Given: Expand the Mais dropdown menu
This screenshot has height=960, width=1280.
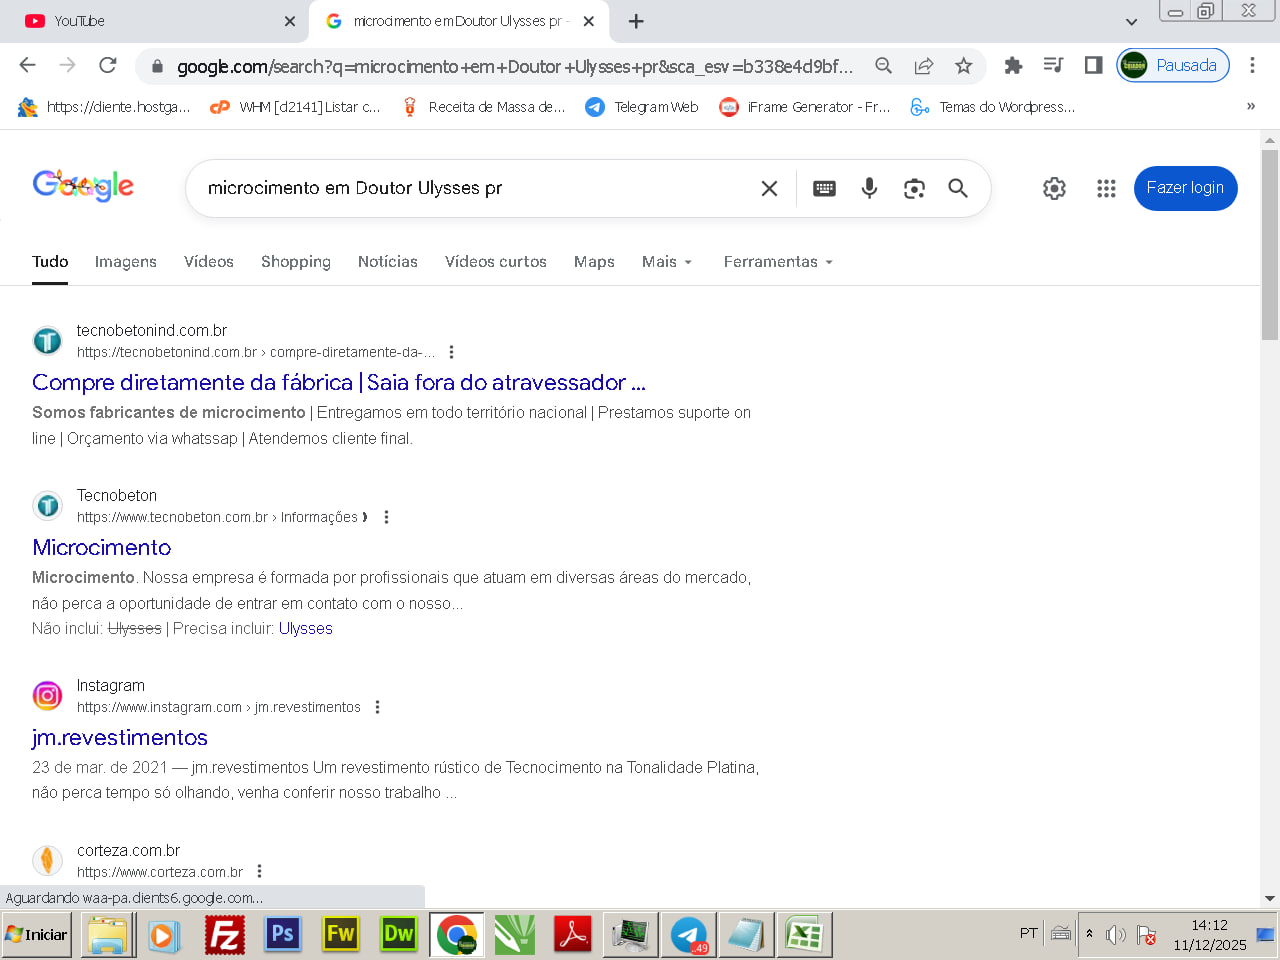Looking at the screenshot, I should 667,262.
